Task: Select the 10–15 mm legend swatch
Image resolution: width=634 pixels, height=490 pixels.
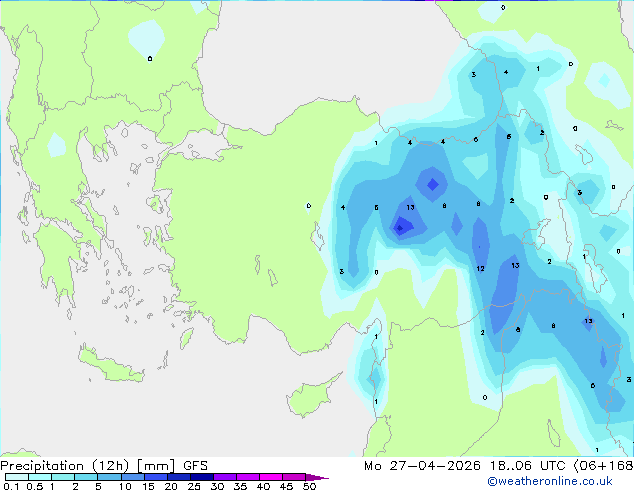Action: pyautogui.click(x=132, y=477)
